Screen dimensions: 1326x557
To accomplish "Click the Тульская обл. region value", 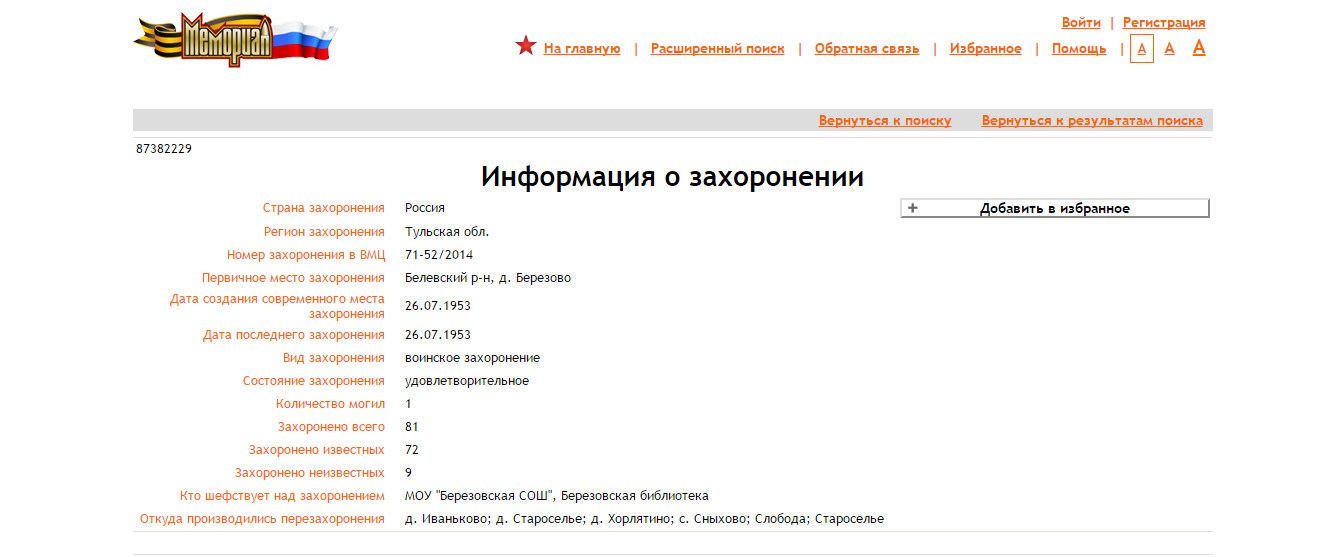I will tap(446, 231).
